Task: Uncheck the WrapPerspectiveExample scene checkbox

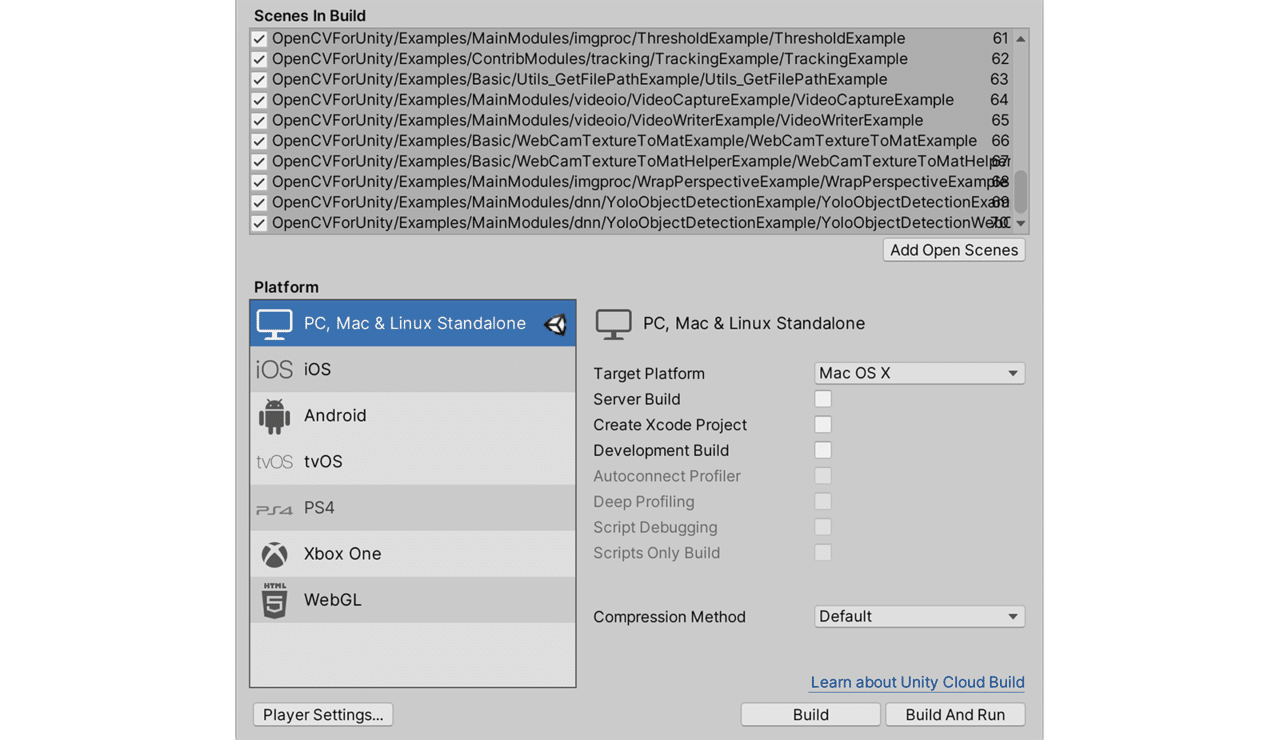Action: 259,182
